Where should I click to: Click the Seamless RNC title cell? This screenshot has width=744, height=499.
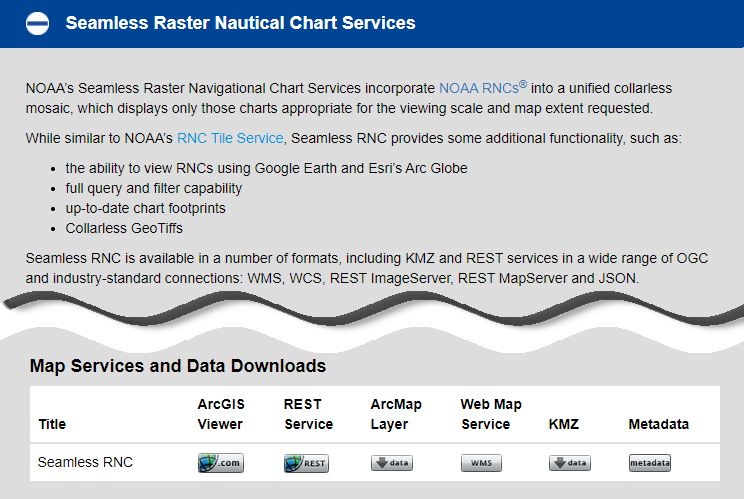85,462
